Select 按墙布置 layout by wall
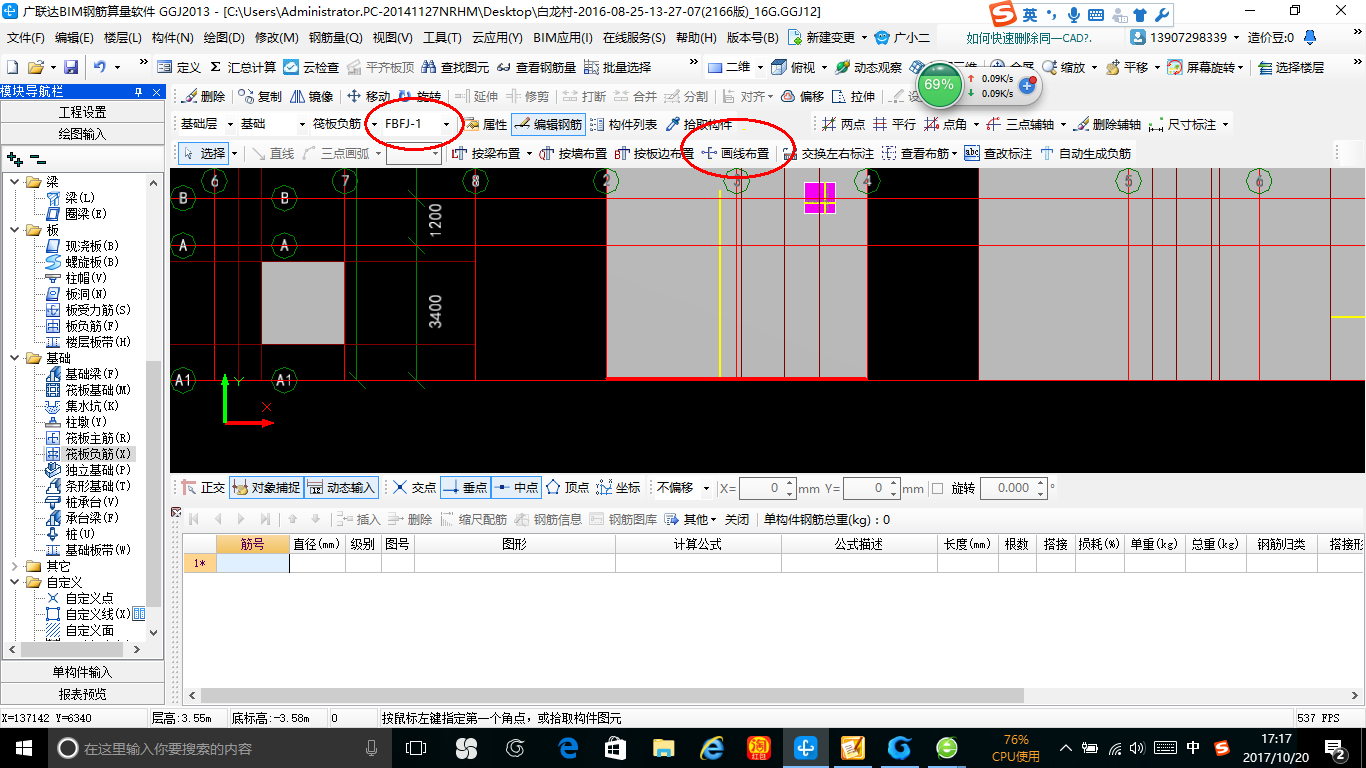The height and width of the screenshot is (768, 1366). 573,153
